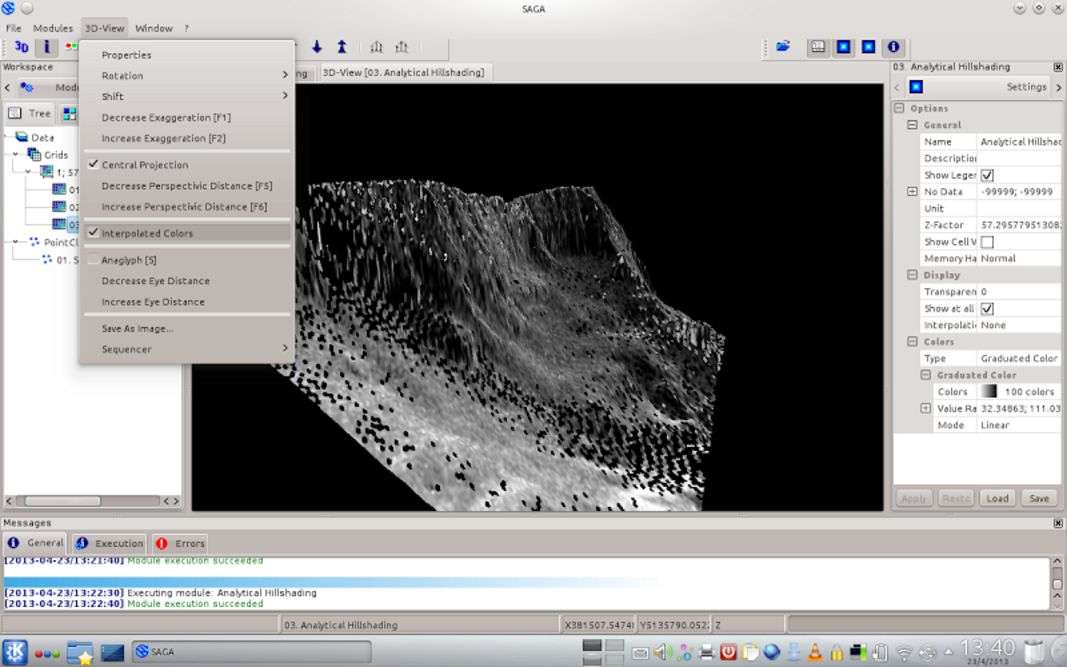Choose Save As Image from menu
Viewport: 1067px width, 667px height.
tap(137, 328)
